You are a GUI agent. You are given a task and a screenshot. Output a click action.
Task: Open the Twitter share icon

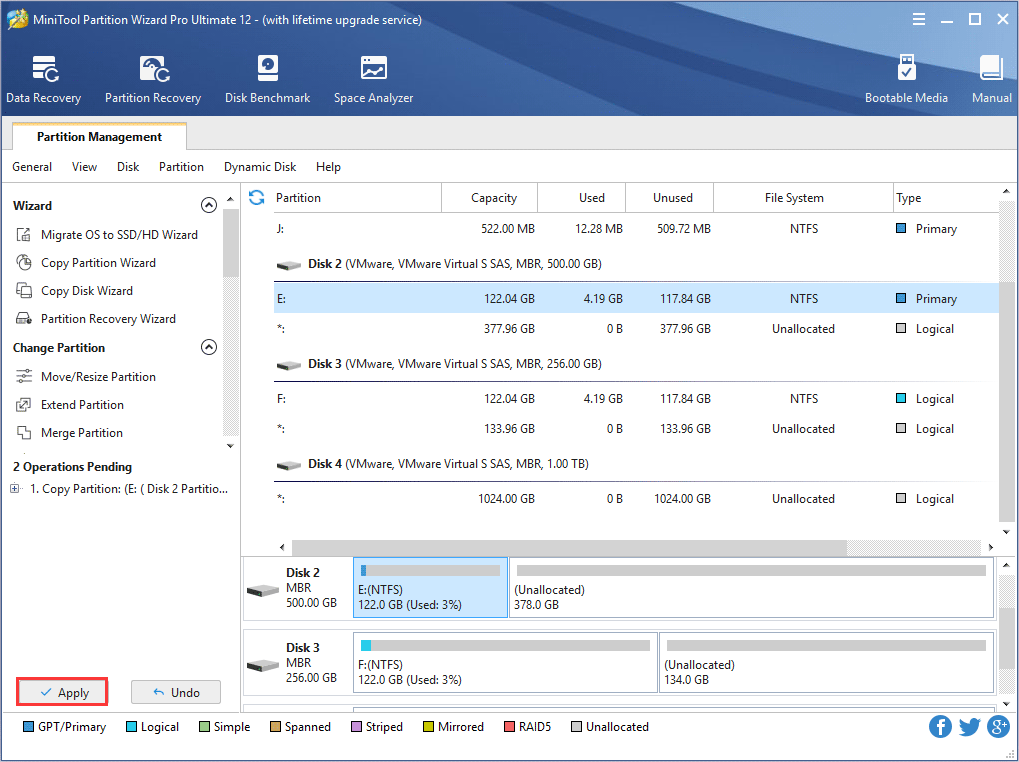(x=969, y=727)
